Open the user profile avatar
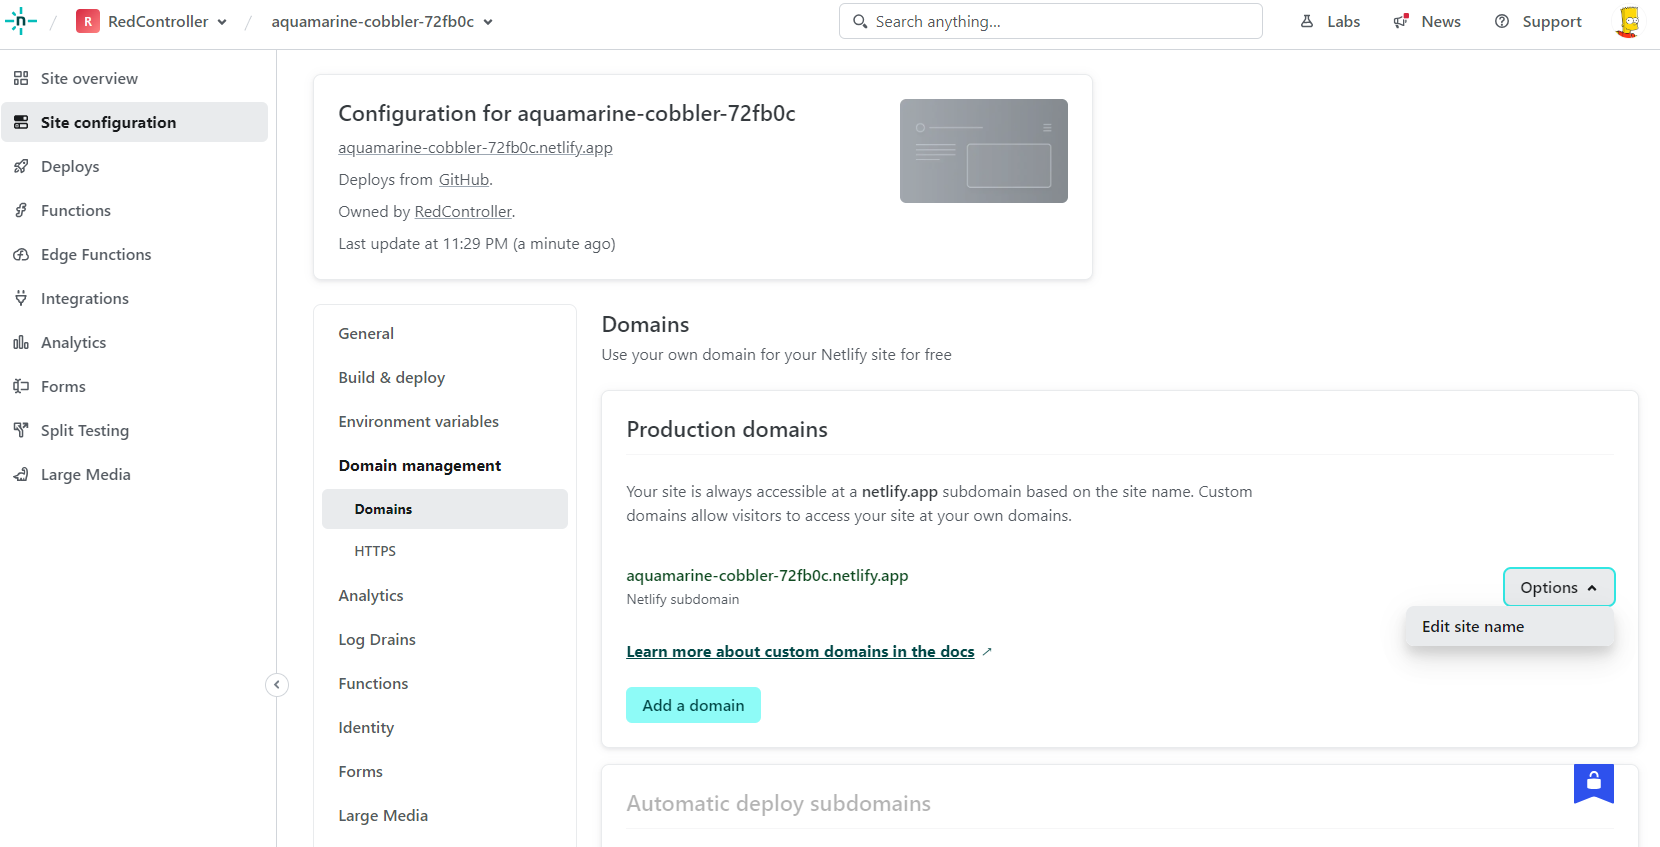 (1628, 21)
